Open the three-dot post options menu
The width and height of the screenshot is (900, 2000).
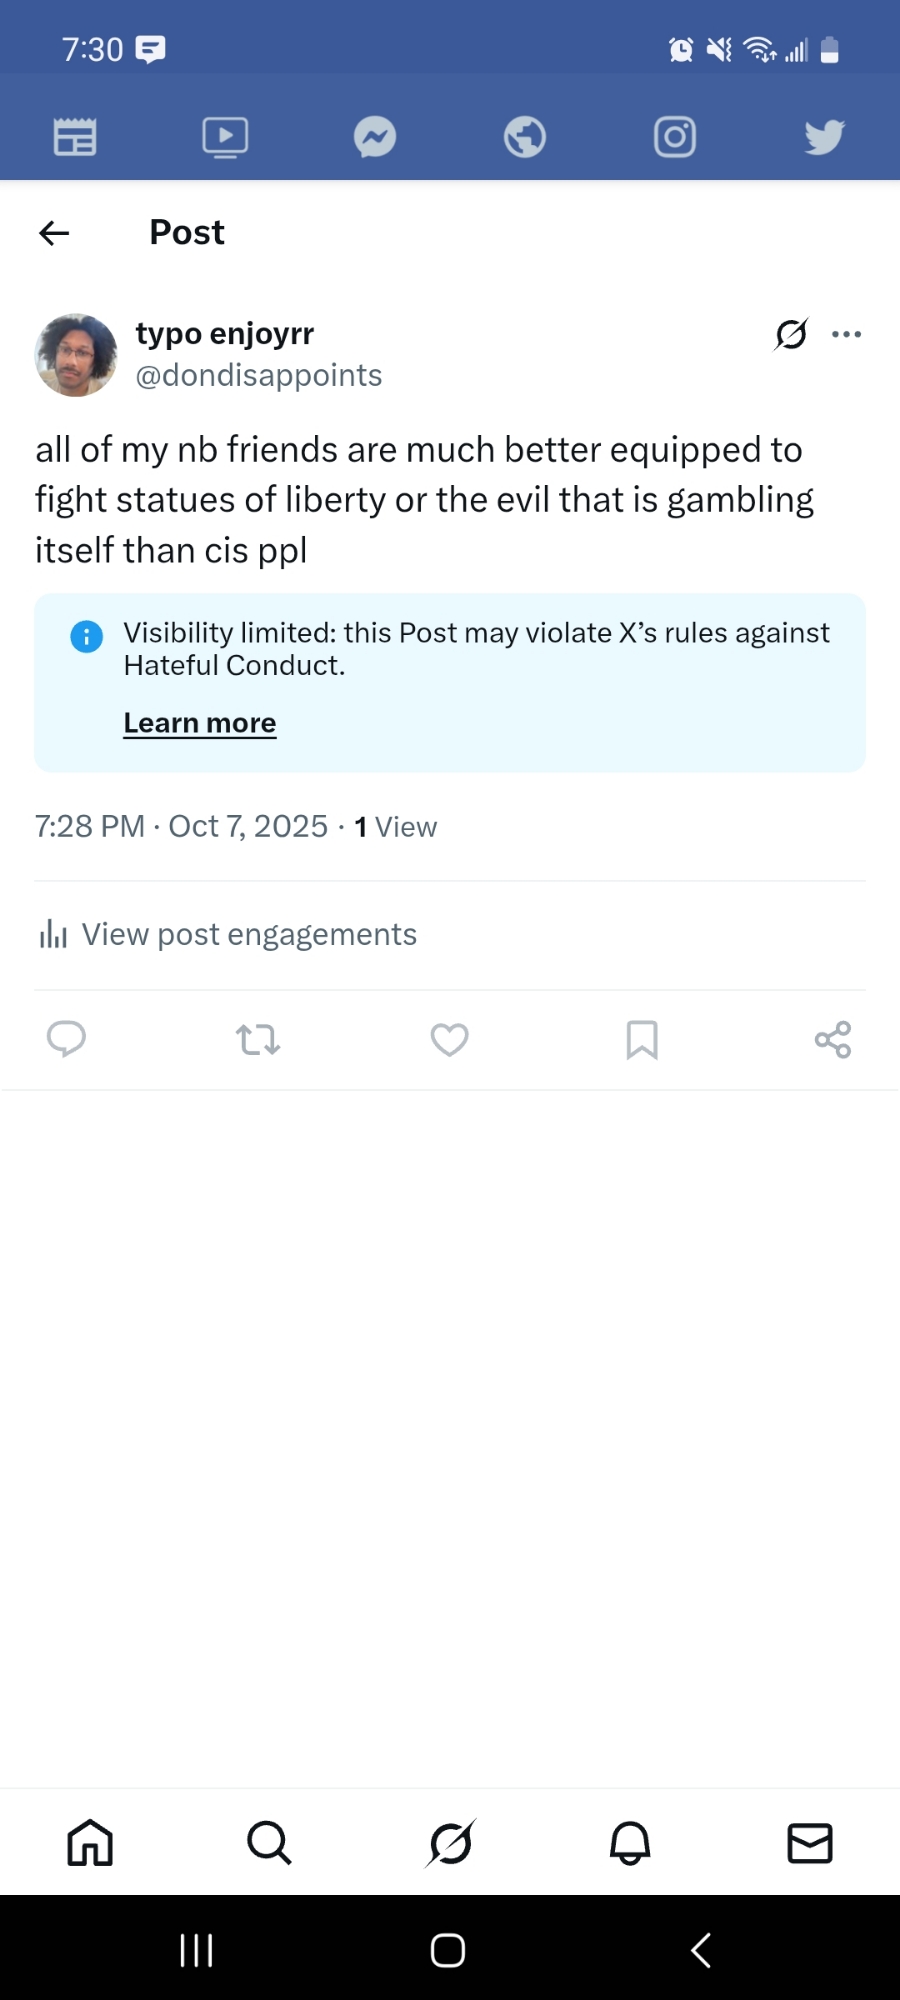[x=846, y=334]
